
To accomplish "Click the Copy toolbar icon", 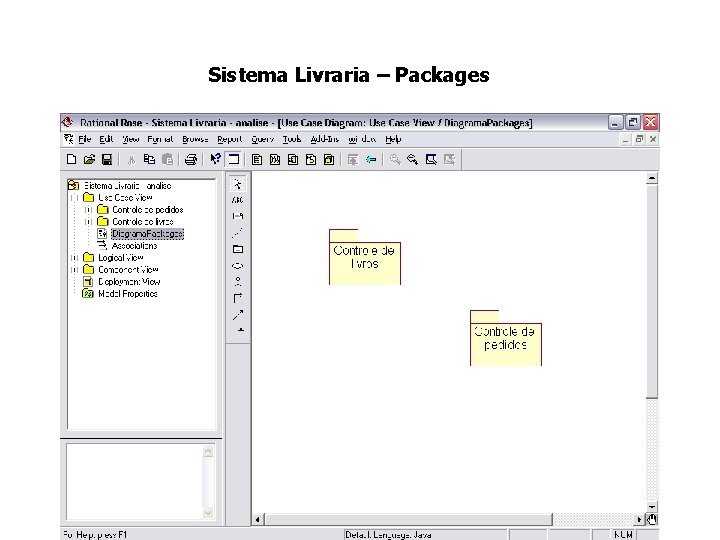I will pos(149,159).
